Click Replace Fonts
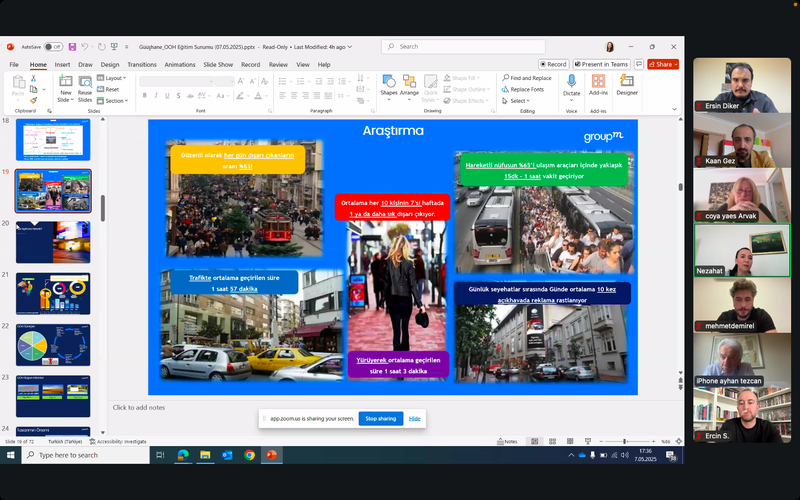Image resolution: width=800 pixels, height=500 pixels. 523,89
